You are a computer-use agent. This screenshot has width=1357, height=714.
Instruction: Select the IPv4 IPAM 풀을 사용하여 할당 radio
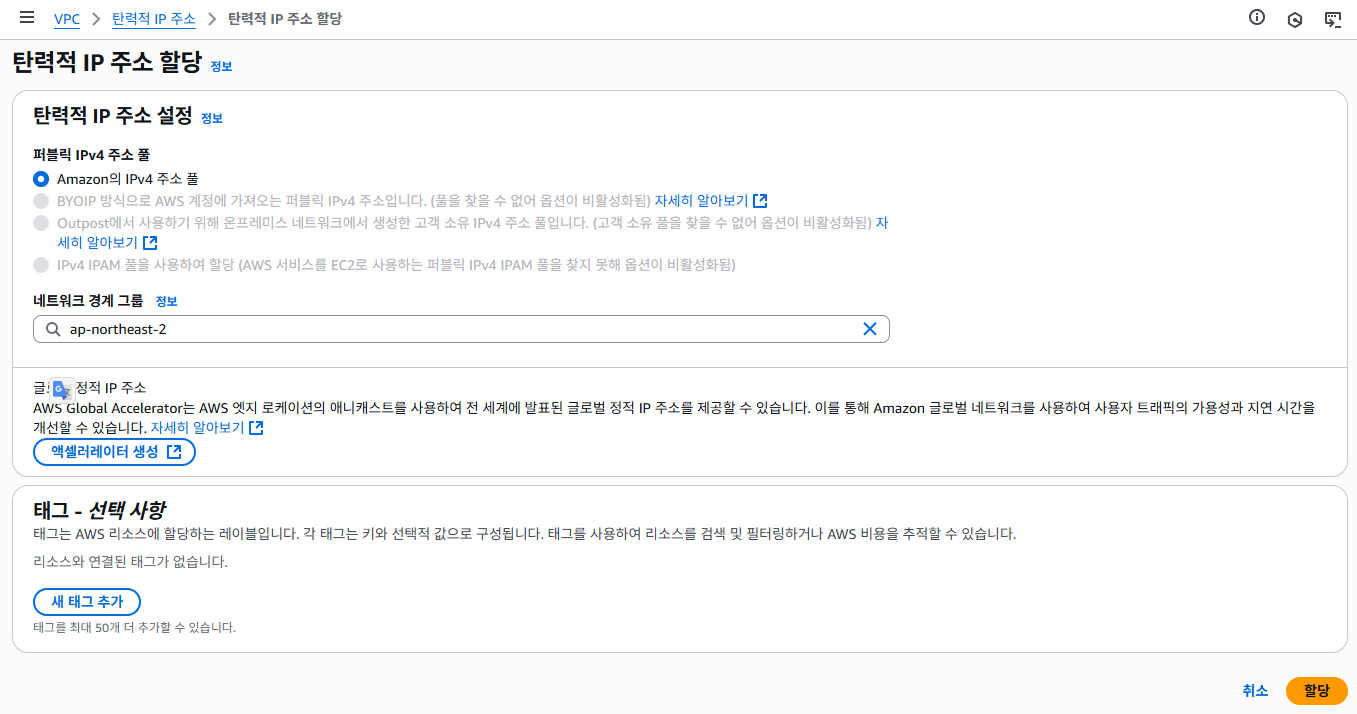[41, 265]
